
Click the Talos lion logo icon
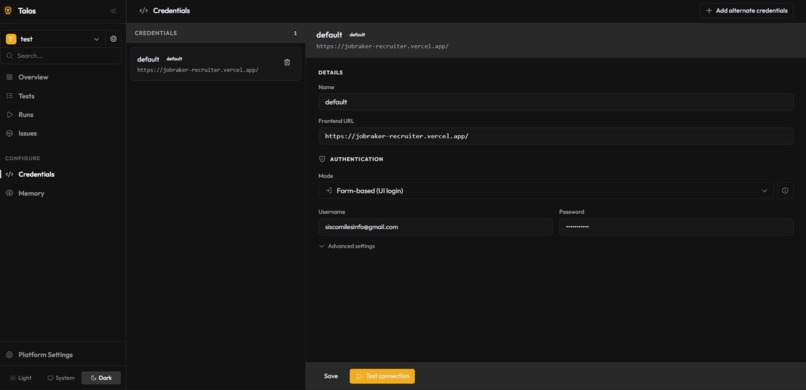click(x=8, y=11)
